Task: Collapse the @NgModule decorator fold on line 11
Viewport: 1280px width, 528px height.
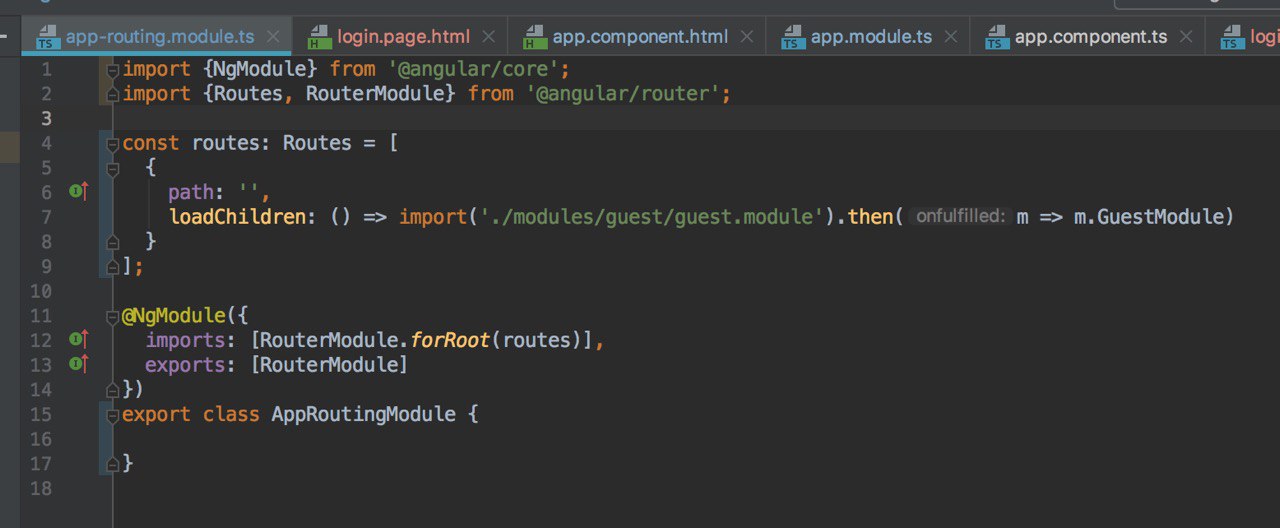Action: 113,316
